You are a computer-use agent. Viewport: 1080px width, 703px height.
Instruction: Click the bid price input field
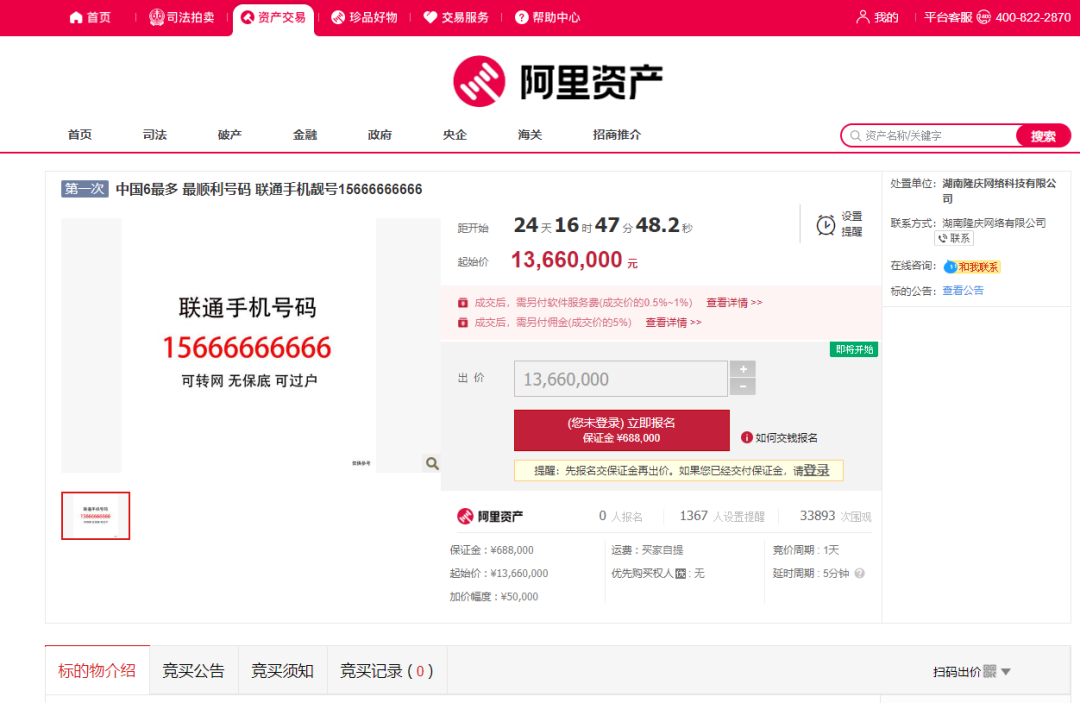(621, 379)
